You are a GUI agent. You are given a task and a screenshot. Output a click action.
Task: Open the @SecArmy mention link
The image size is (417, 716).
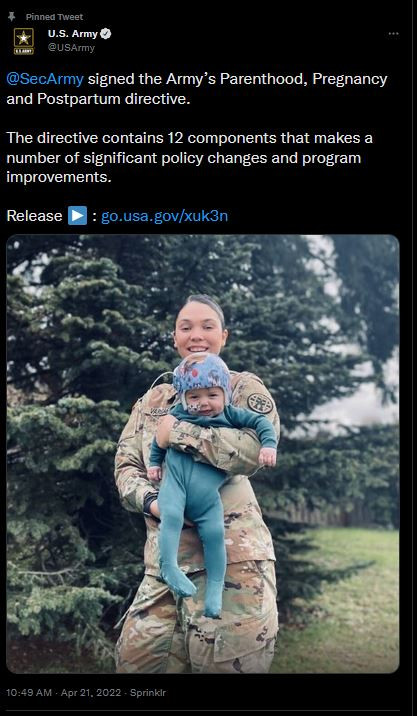click(x=45, y=79)
